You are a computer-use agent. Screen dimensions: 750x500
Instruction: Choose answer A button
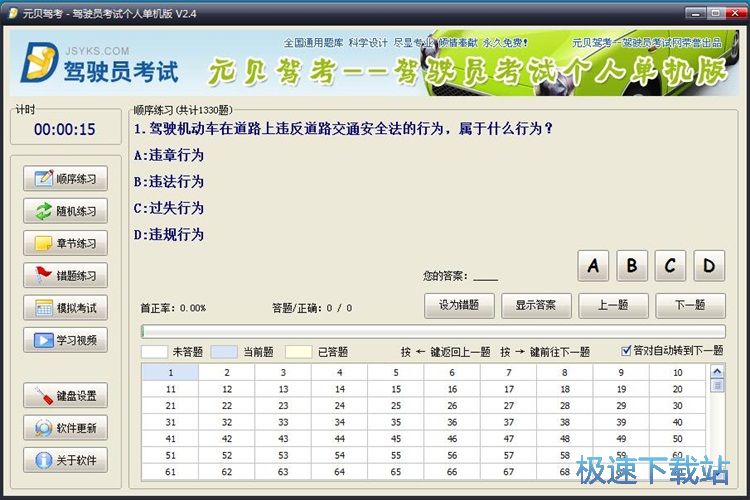click(594, 266)
